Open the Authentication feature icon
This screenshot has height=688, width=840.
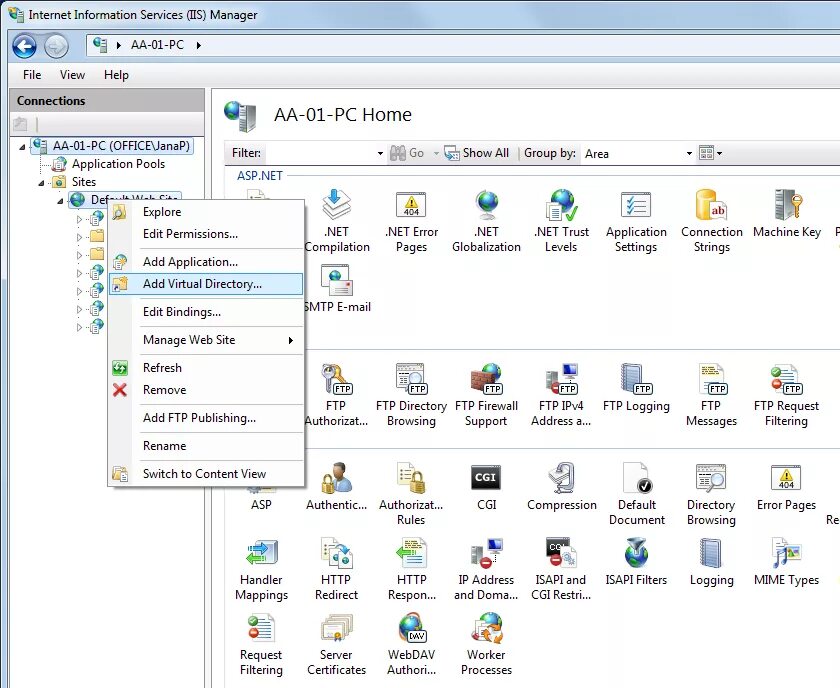coord(336,487)
